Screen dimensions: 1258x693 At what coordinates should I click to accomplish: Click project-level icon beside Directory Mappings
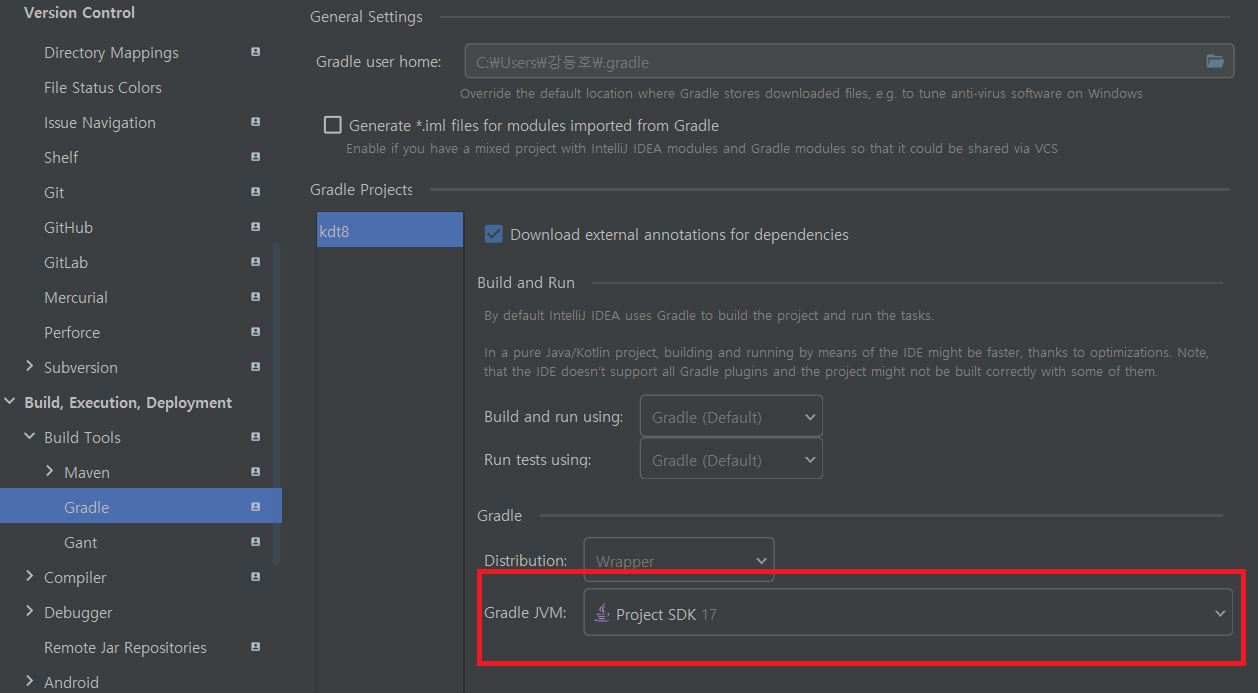point(256,52)
